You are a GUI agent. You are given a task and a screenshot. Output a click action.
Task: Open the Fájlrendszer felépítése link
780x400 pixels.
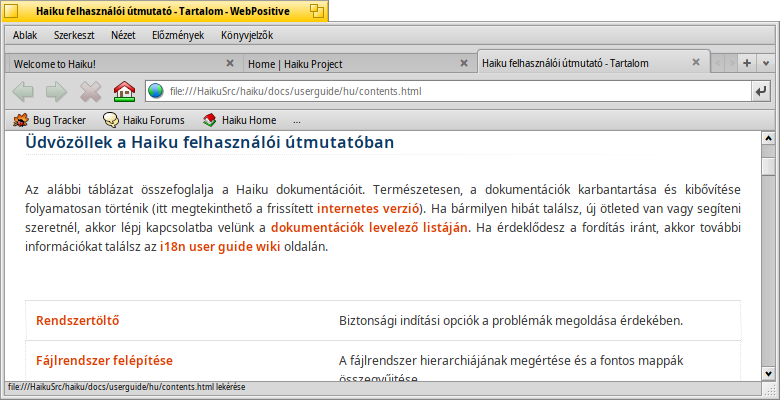click(x=104, y=360)
